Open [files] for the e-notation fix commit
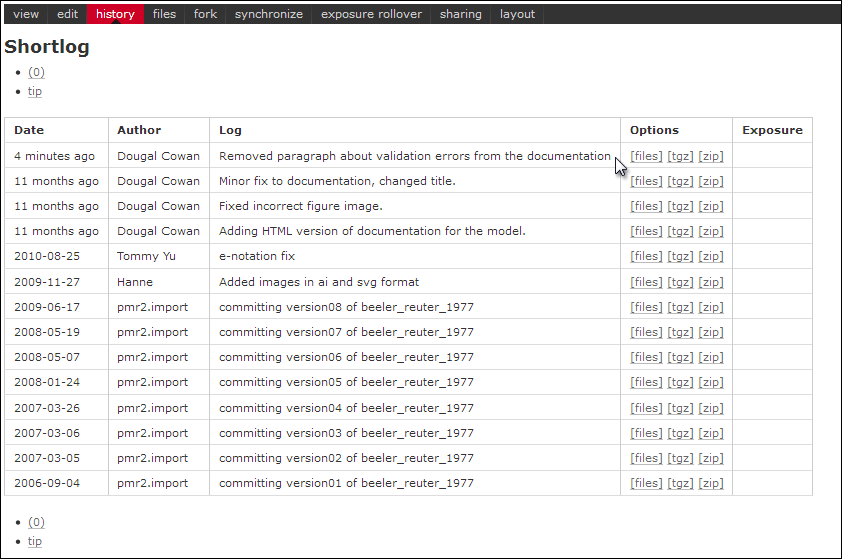The width and height of the screenshot is (842, 559). pos(646,256)
